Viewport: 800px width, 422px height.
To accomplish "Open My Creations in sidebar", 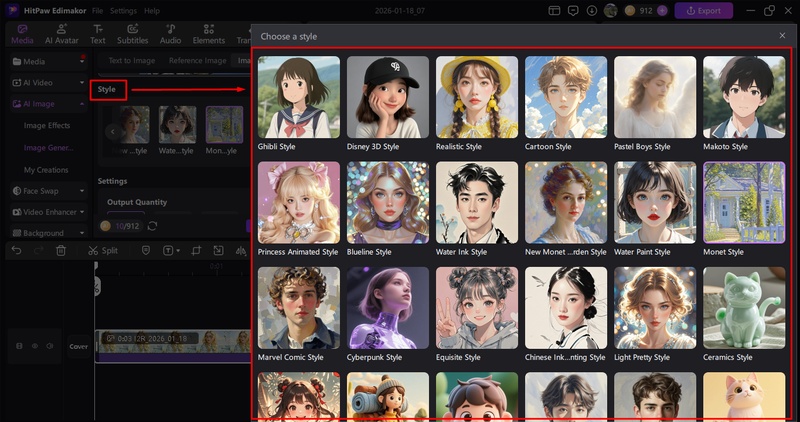I will [46, 170].
